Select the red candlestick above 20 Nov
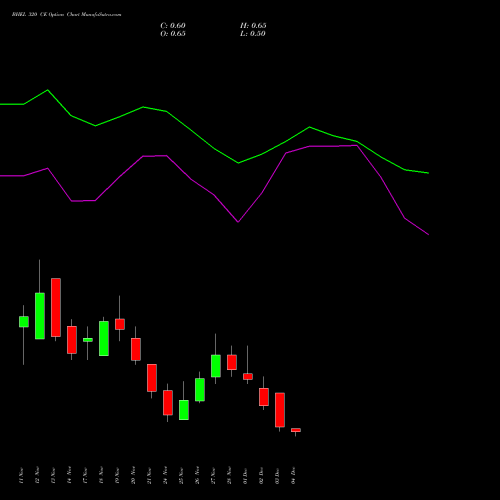Image resolution: width=500 pixels, height=500 pixels. pyautogui.click(x=136, y=349)
